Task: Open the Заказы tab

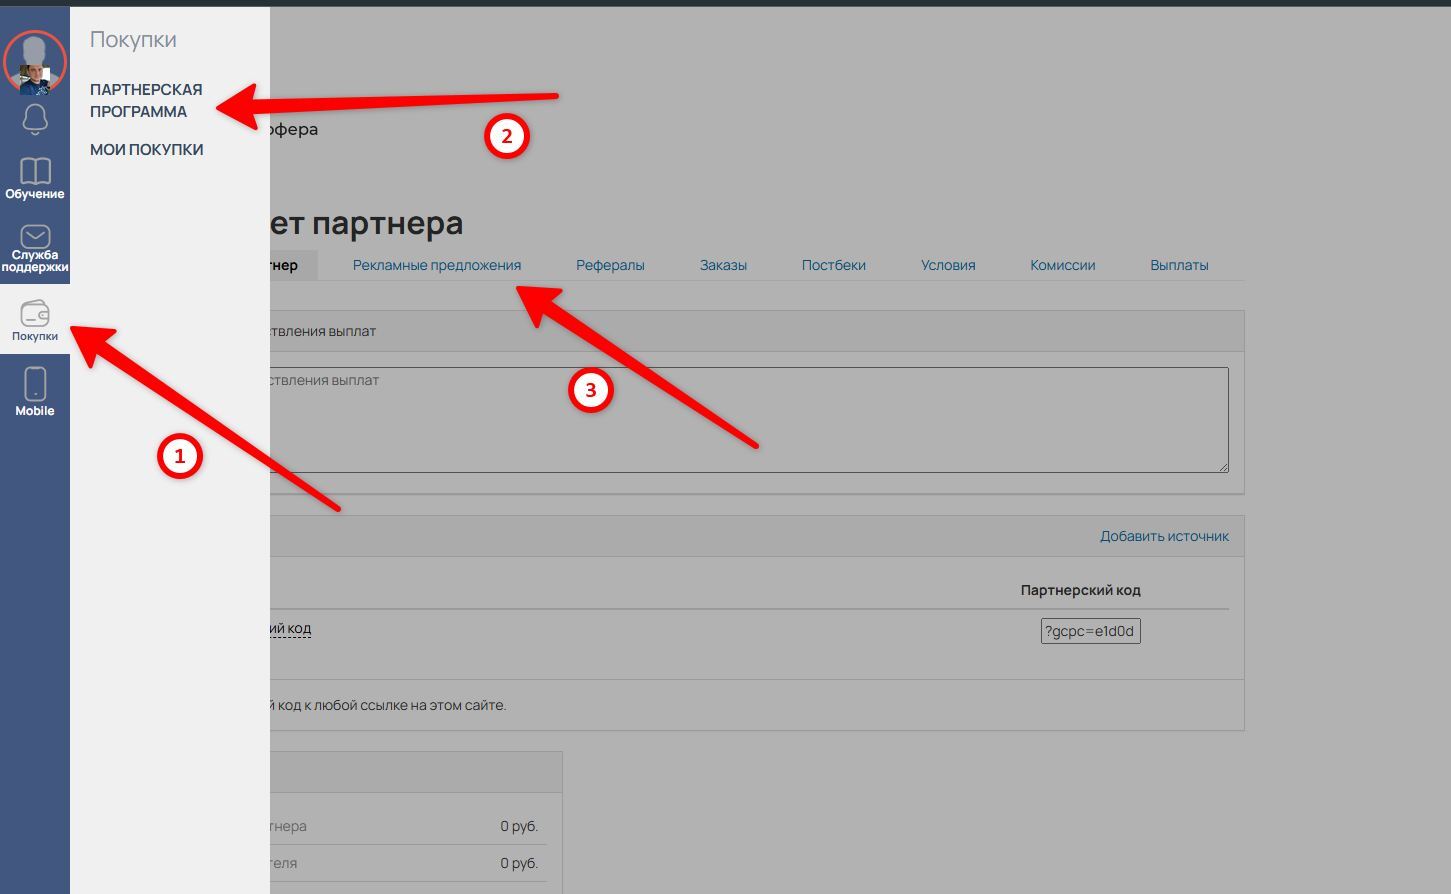Action: click(x=723, y=265)
